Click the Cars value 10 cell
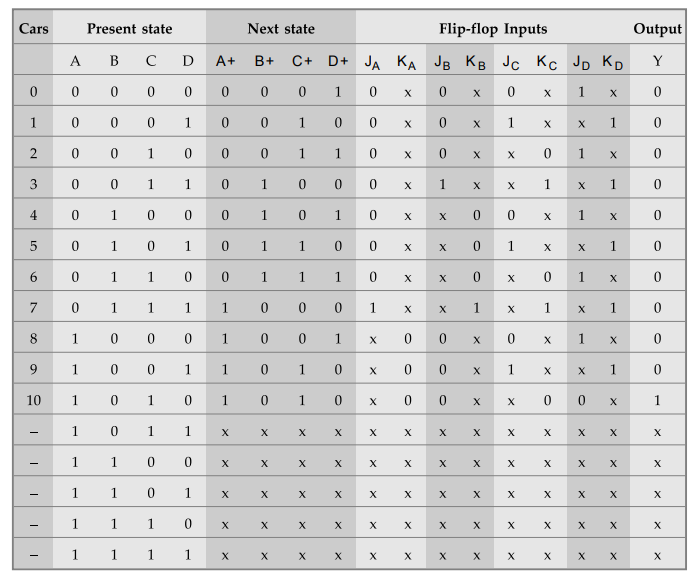The image size is (693, 579). coord(34,400)
